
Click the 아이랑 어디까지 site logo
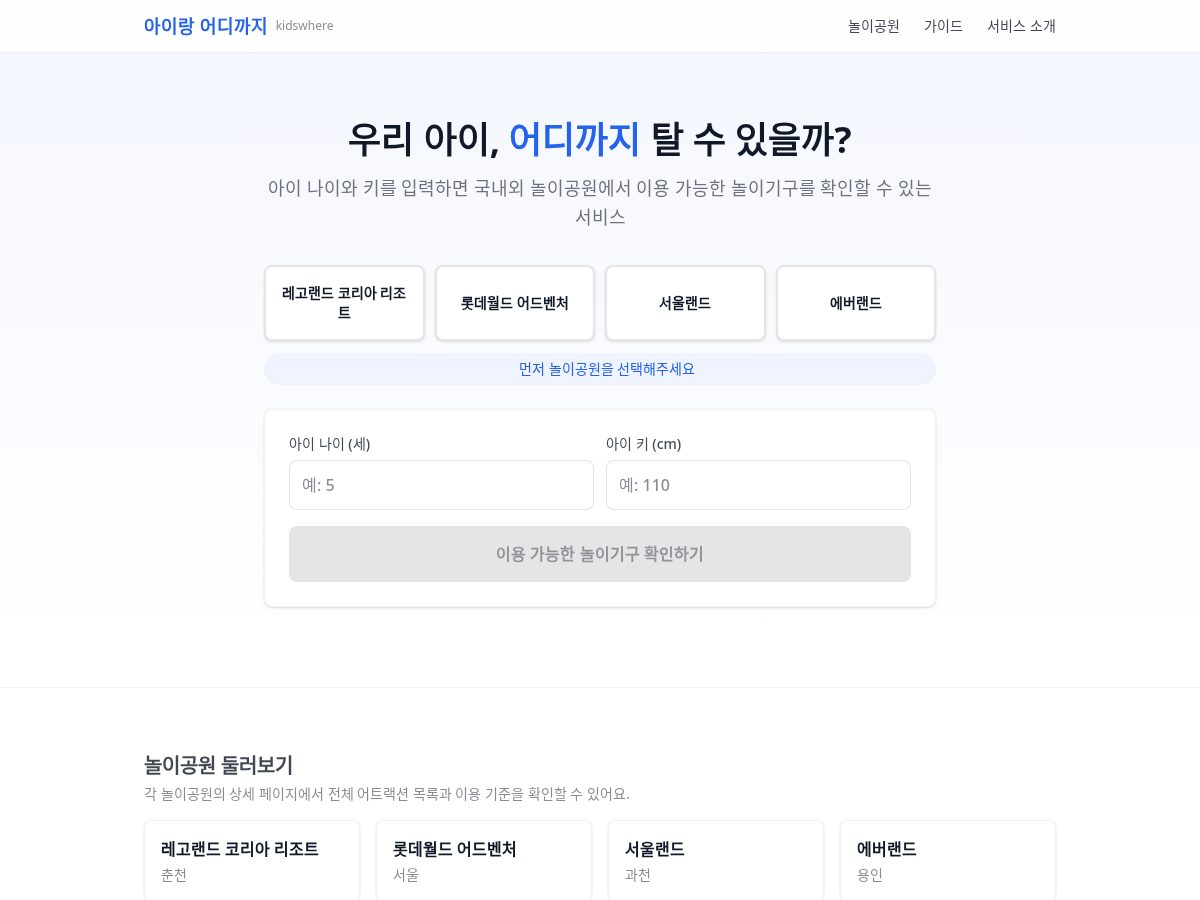tap(205, 26)
